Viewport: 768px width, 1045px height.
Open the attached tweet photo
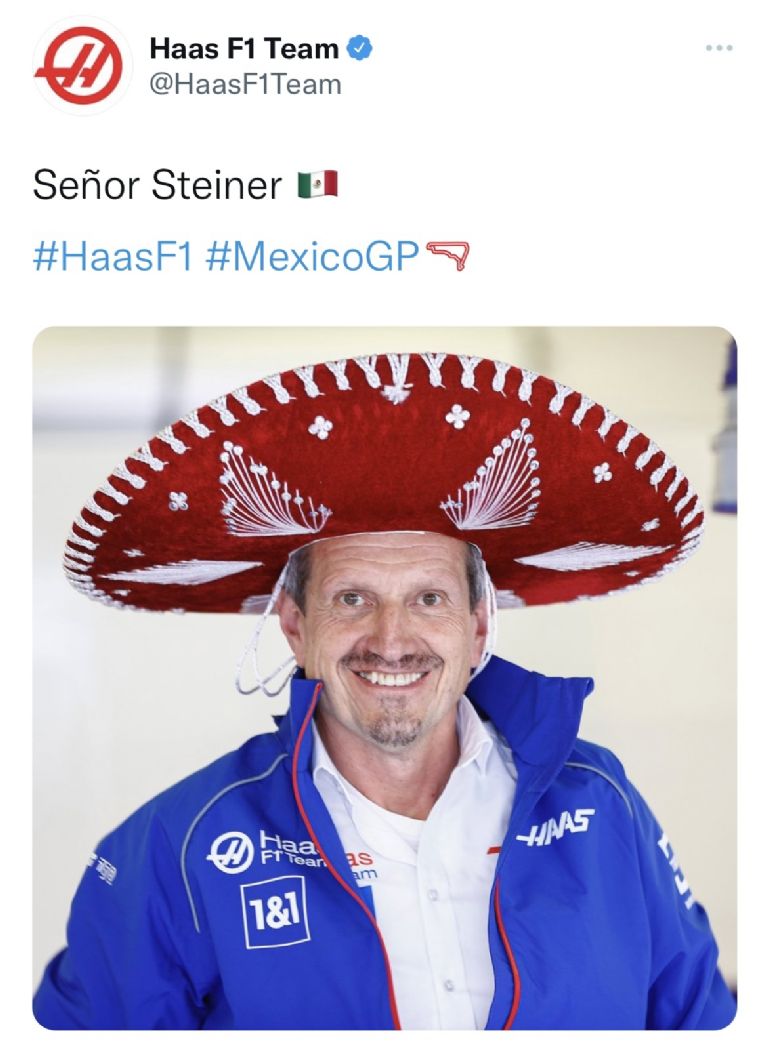pyautogui.click(x=385, y=678)
